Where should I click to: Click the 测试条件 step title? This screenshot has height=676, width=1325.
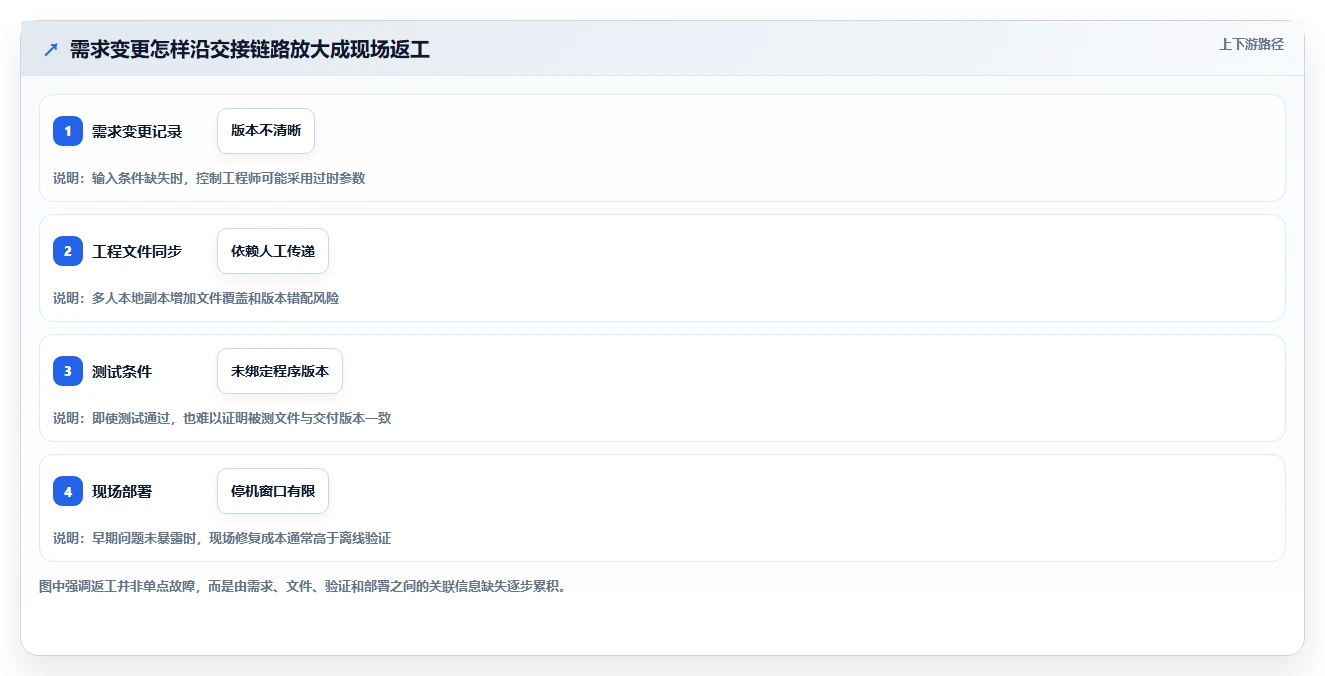[x=122, y=371]
